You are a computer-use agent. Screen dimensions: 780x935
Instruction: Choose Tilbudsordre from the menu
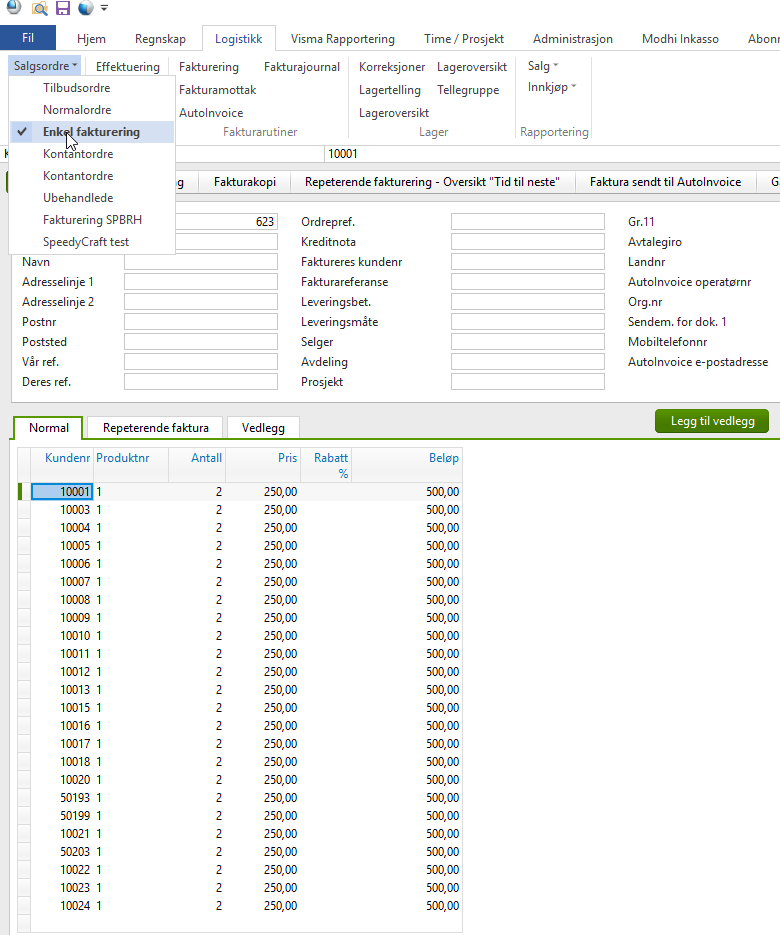pos(76,88)
